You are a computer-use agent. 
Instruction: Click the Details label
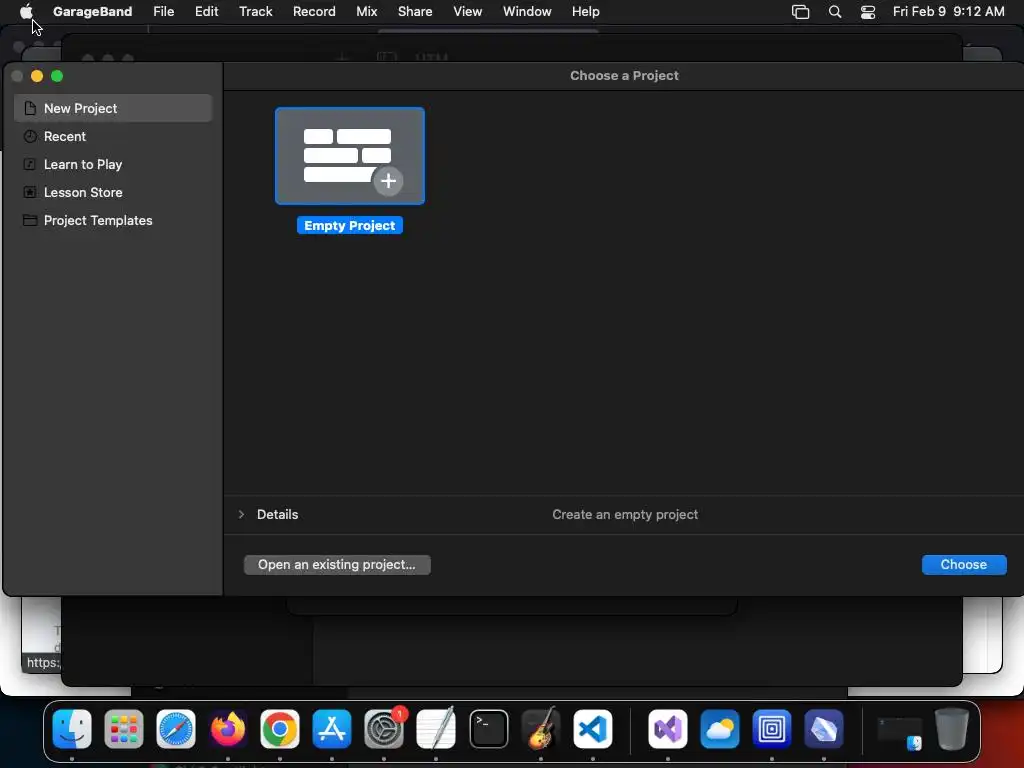tap(278, 515)
